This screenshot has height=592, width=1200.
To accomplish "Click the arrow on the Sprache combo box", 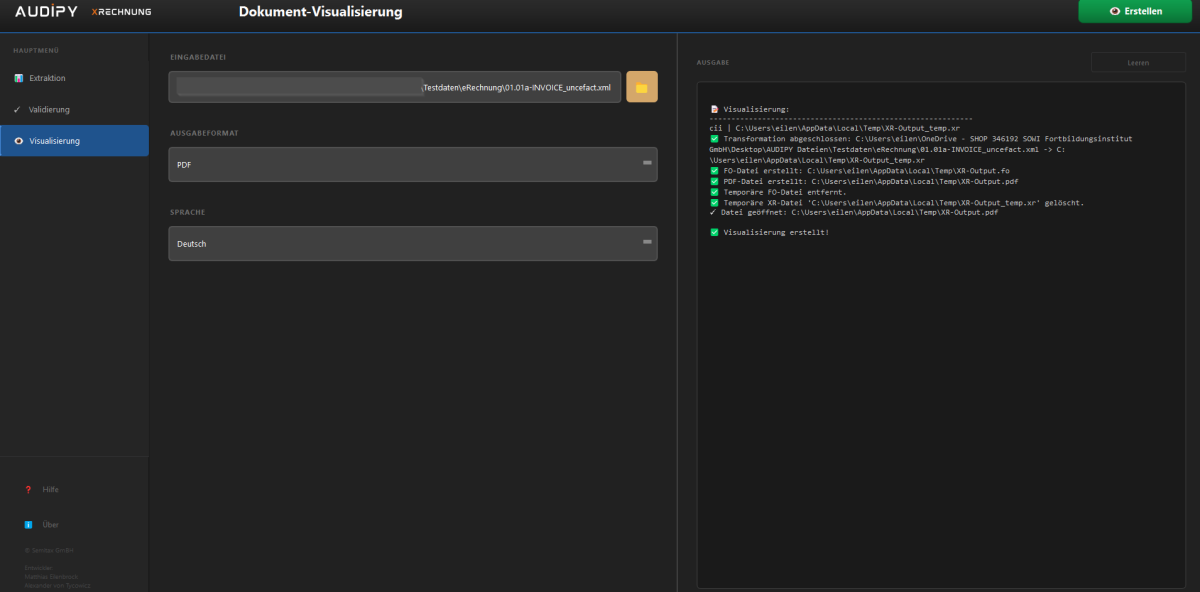I will 646,242.
